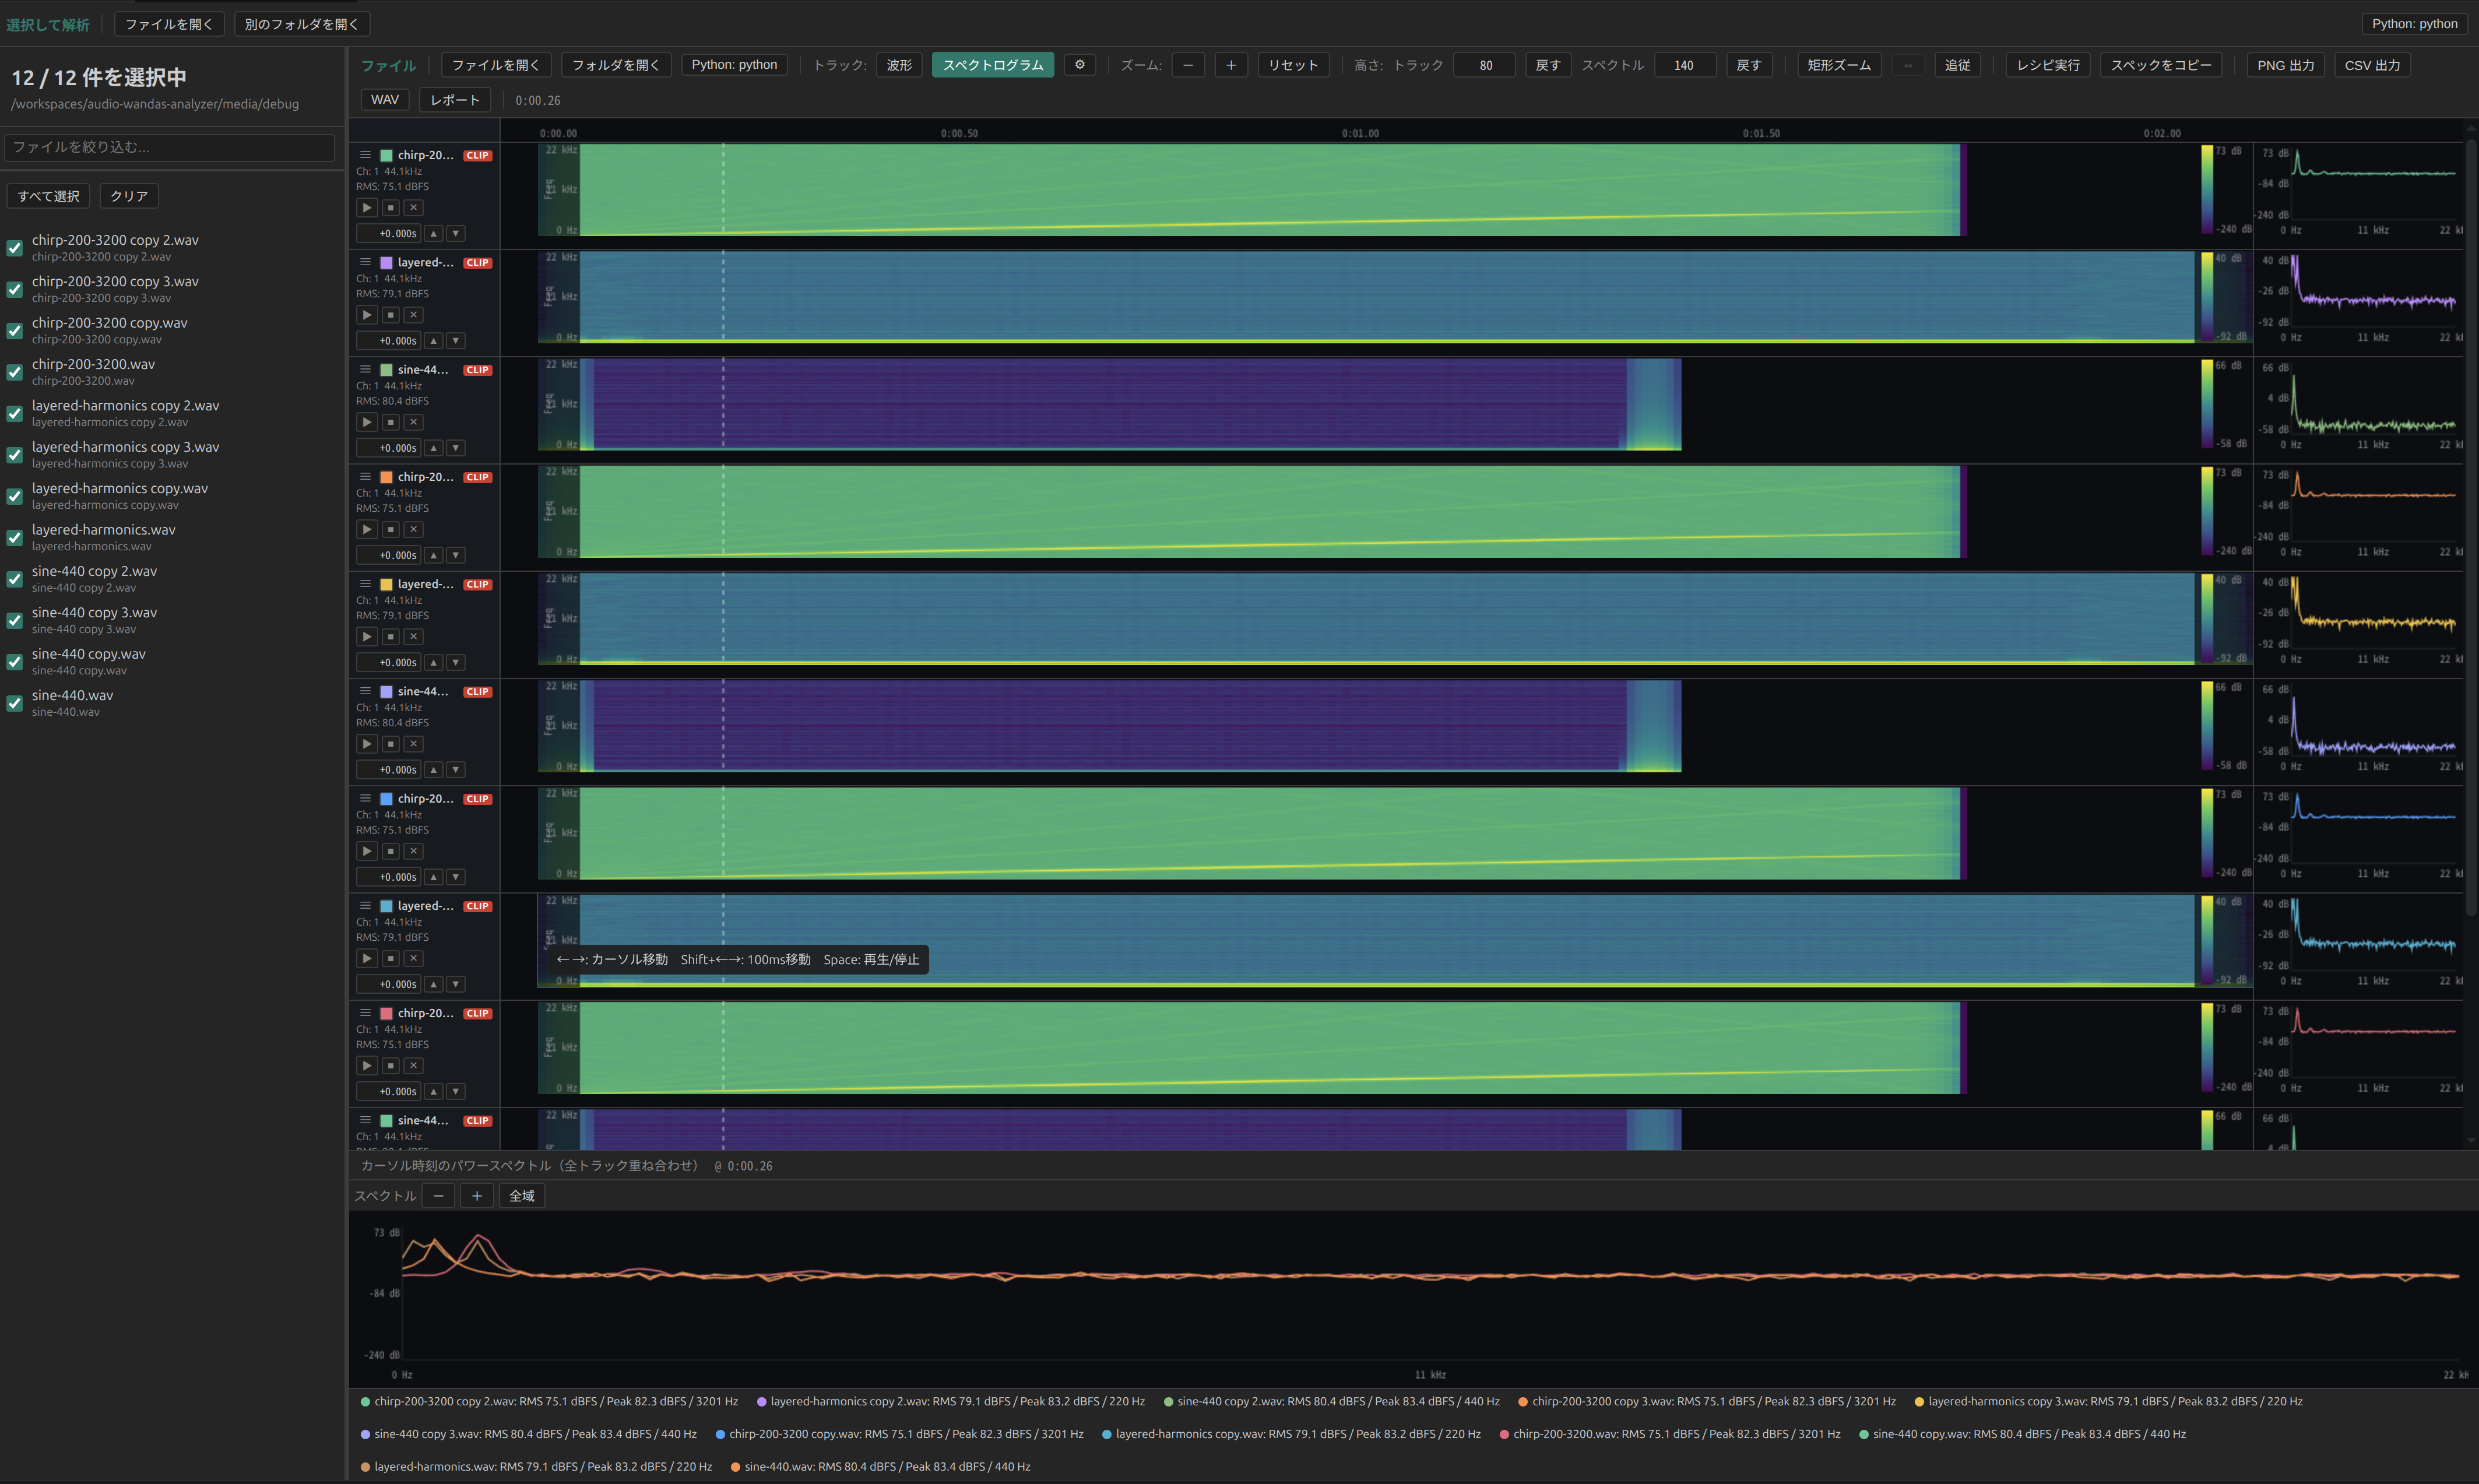
Task: Grab the drag handle of lavender sine track
Action: [366, 691]
